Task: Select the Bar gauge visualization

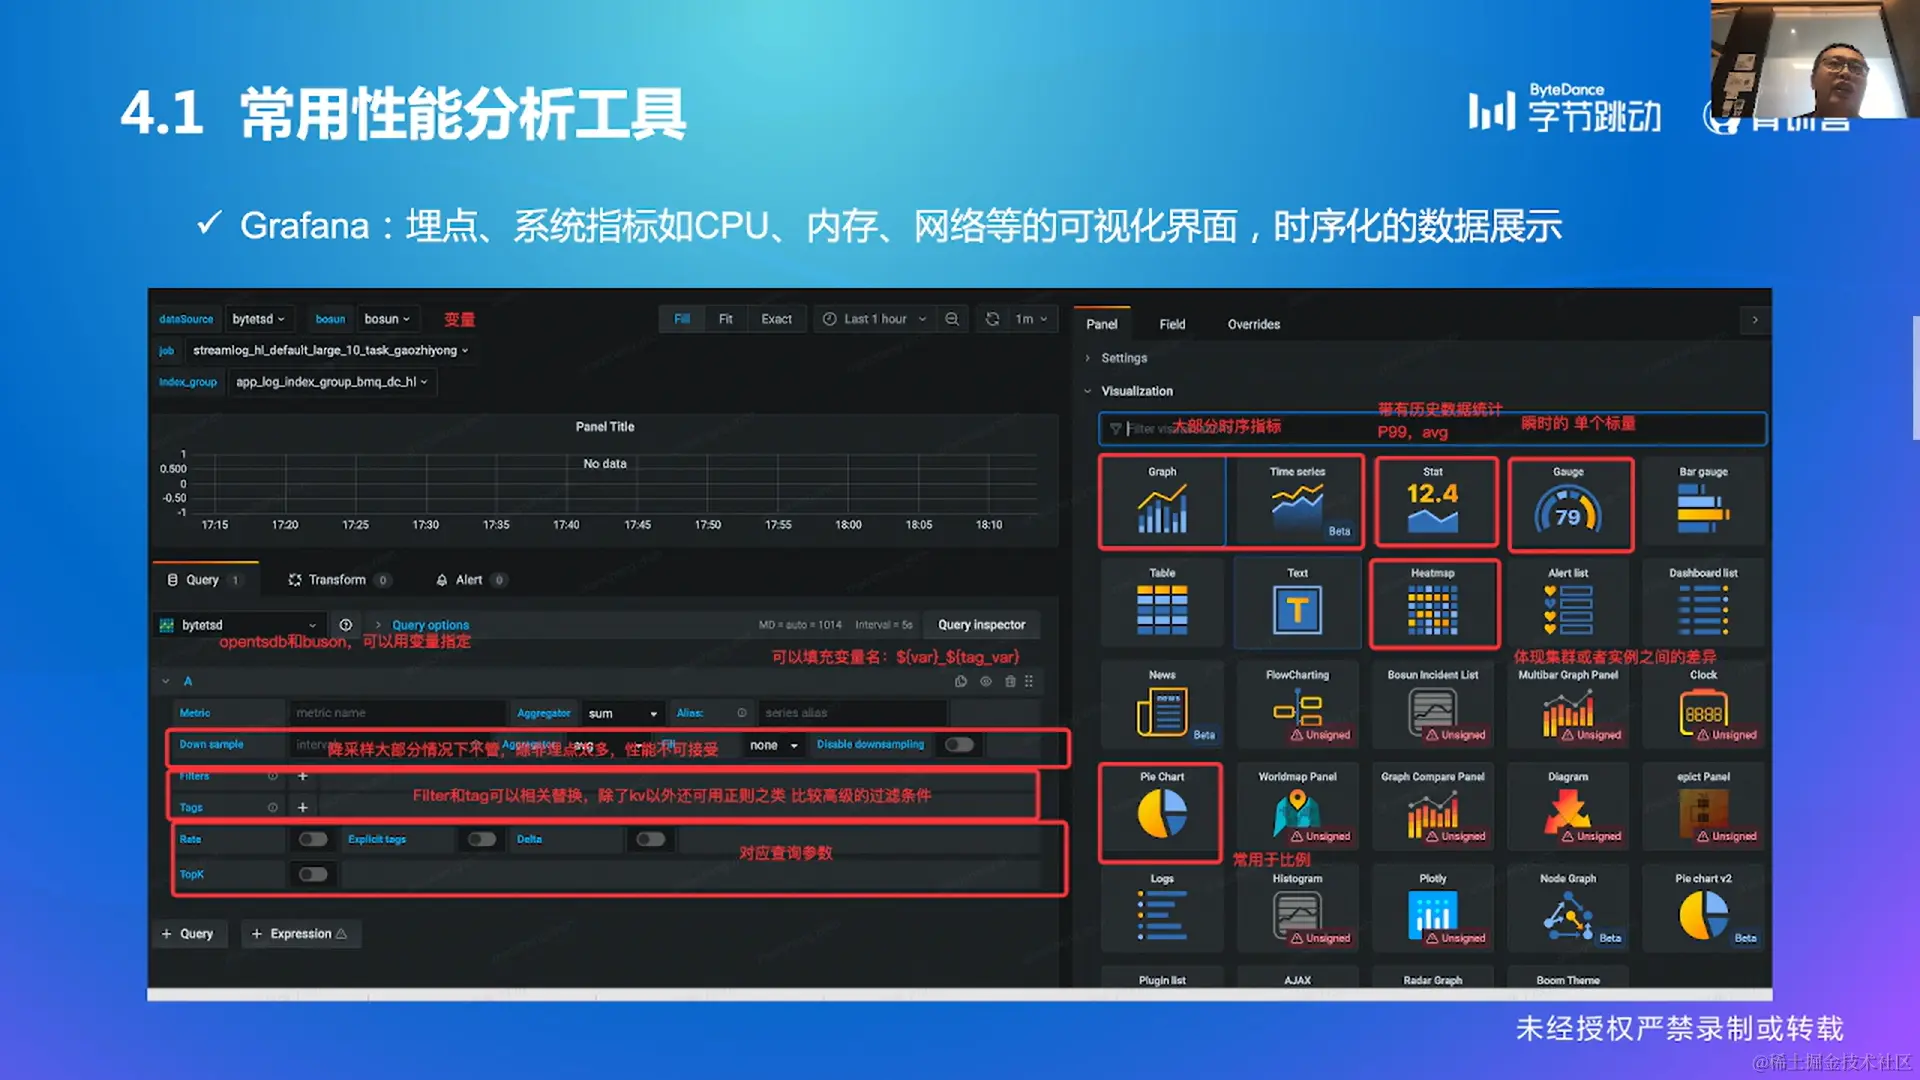Action: [1703, 503]
